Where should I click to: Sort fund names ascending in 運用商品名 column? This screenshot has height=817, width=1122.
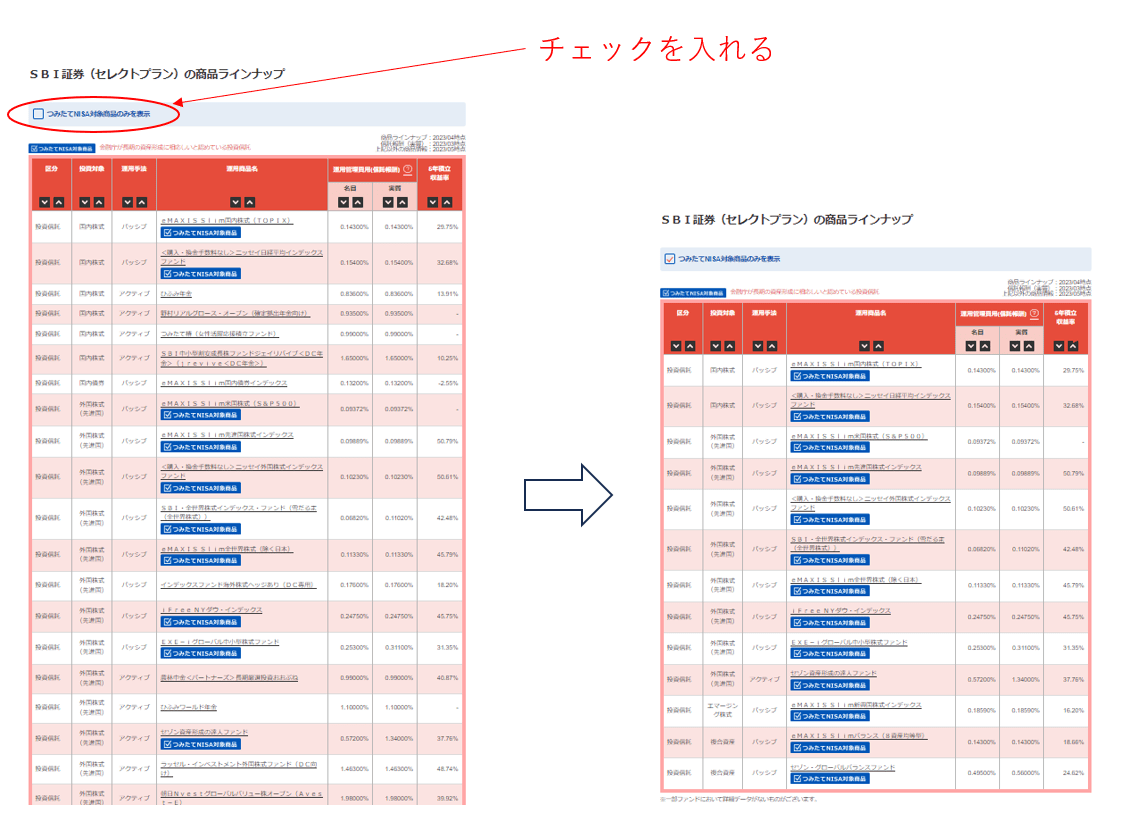pos(248,202)
